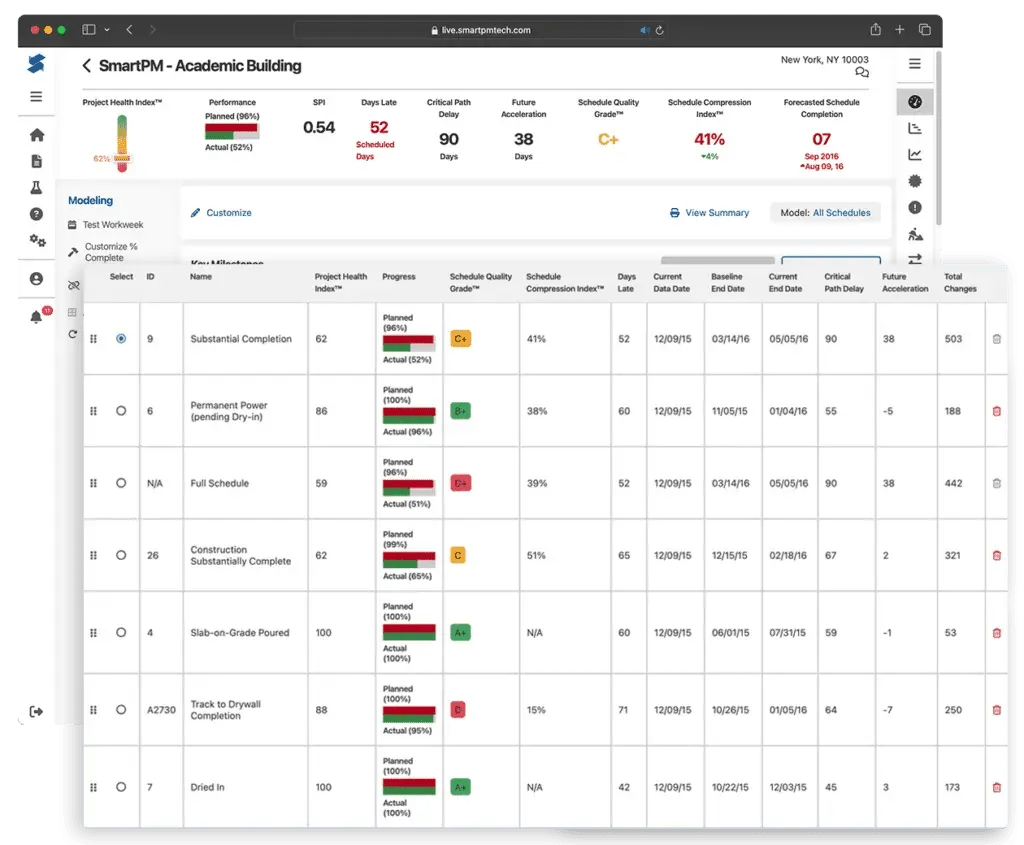Image resolution: width=1024 pixels, height=845 pixels.
Task: Open the dashboard gauge view in right sidebar
Action: [915, 102]
